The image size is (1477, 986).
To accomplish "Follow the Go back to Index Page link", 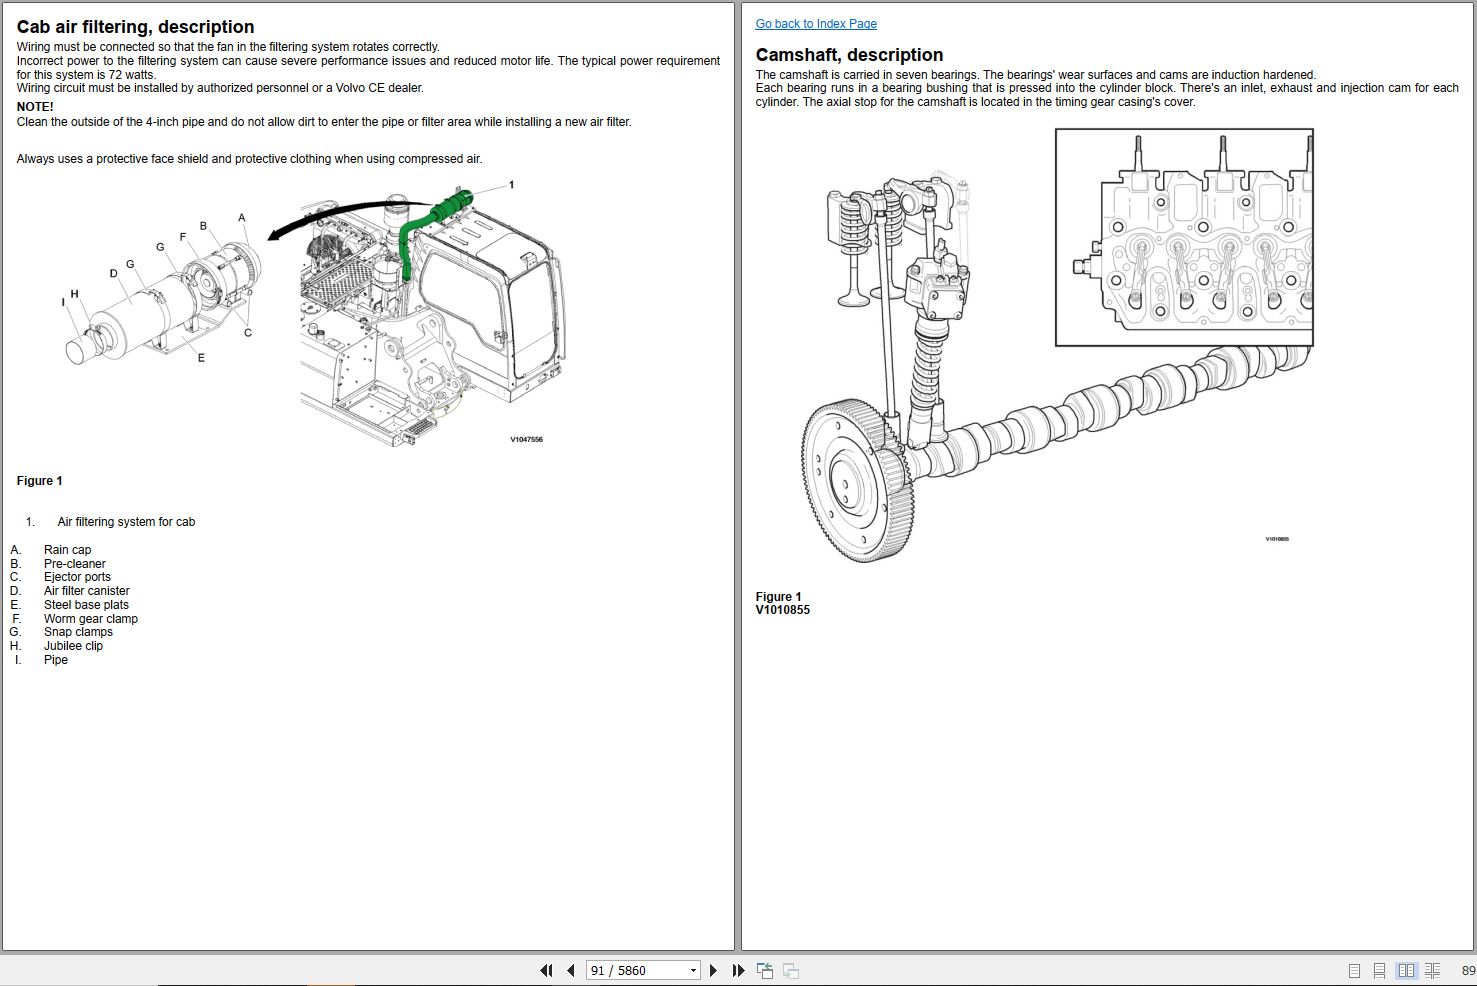I will 816,24.
